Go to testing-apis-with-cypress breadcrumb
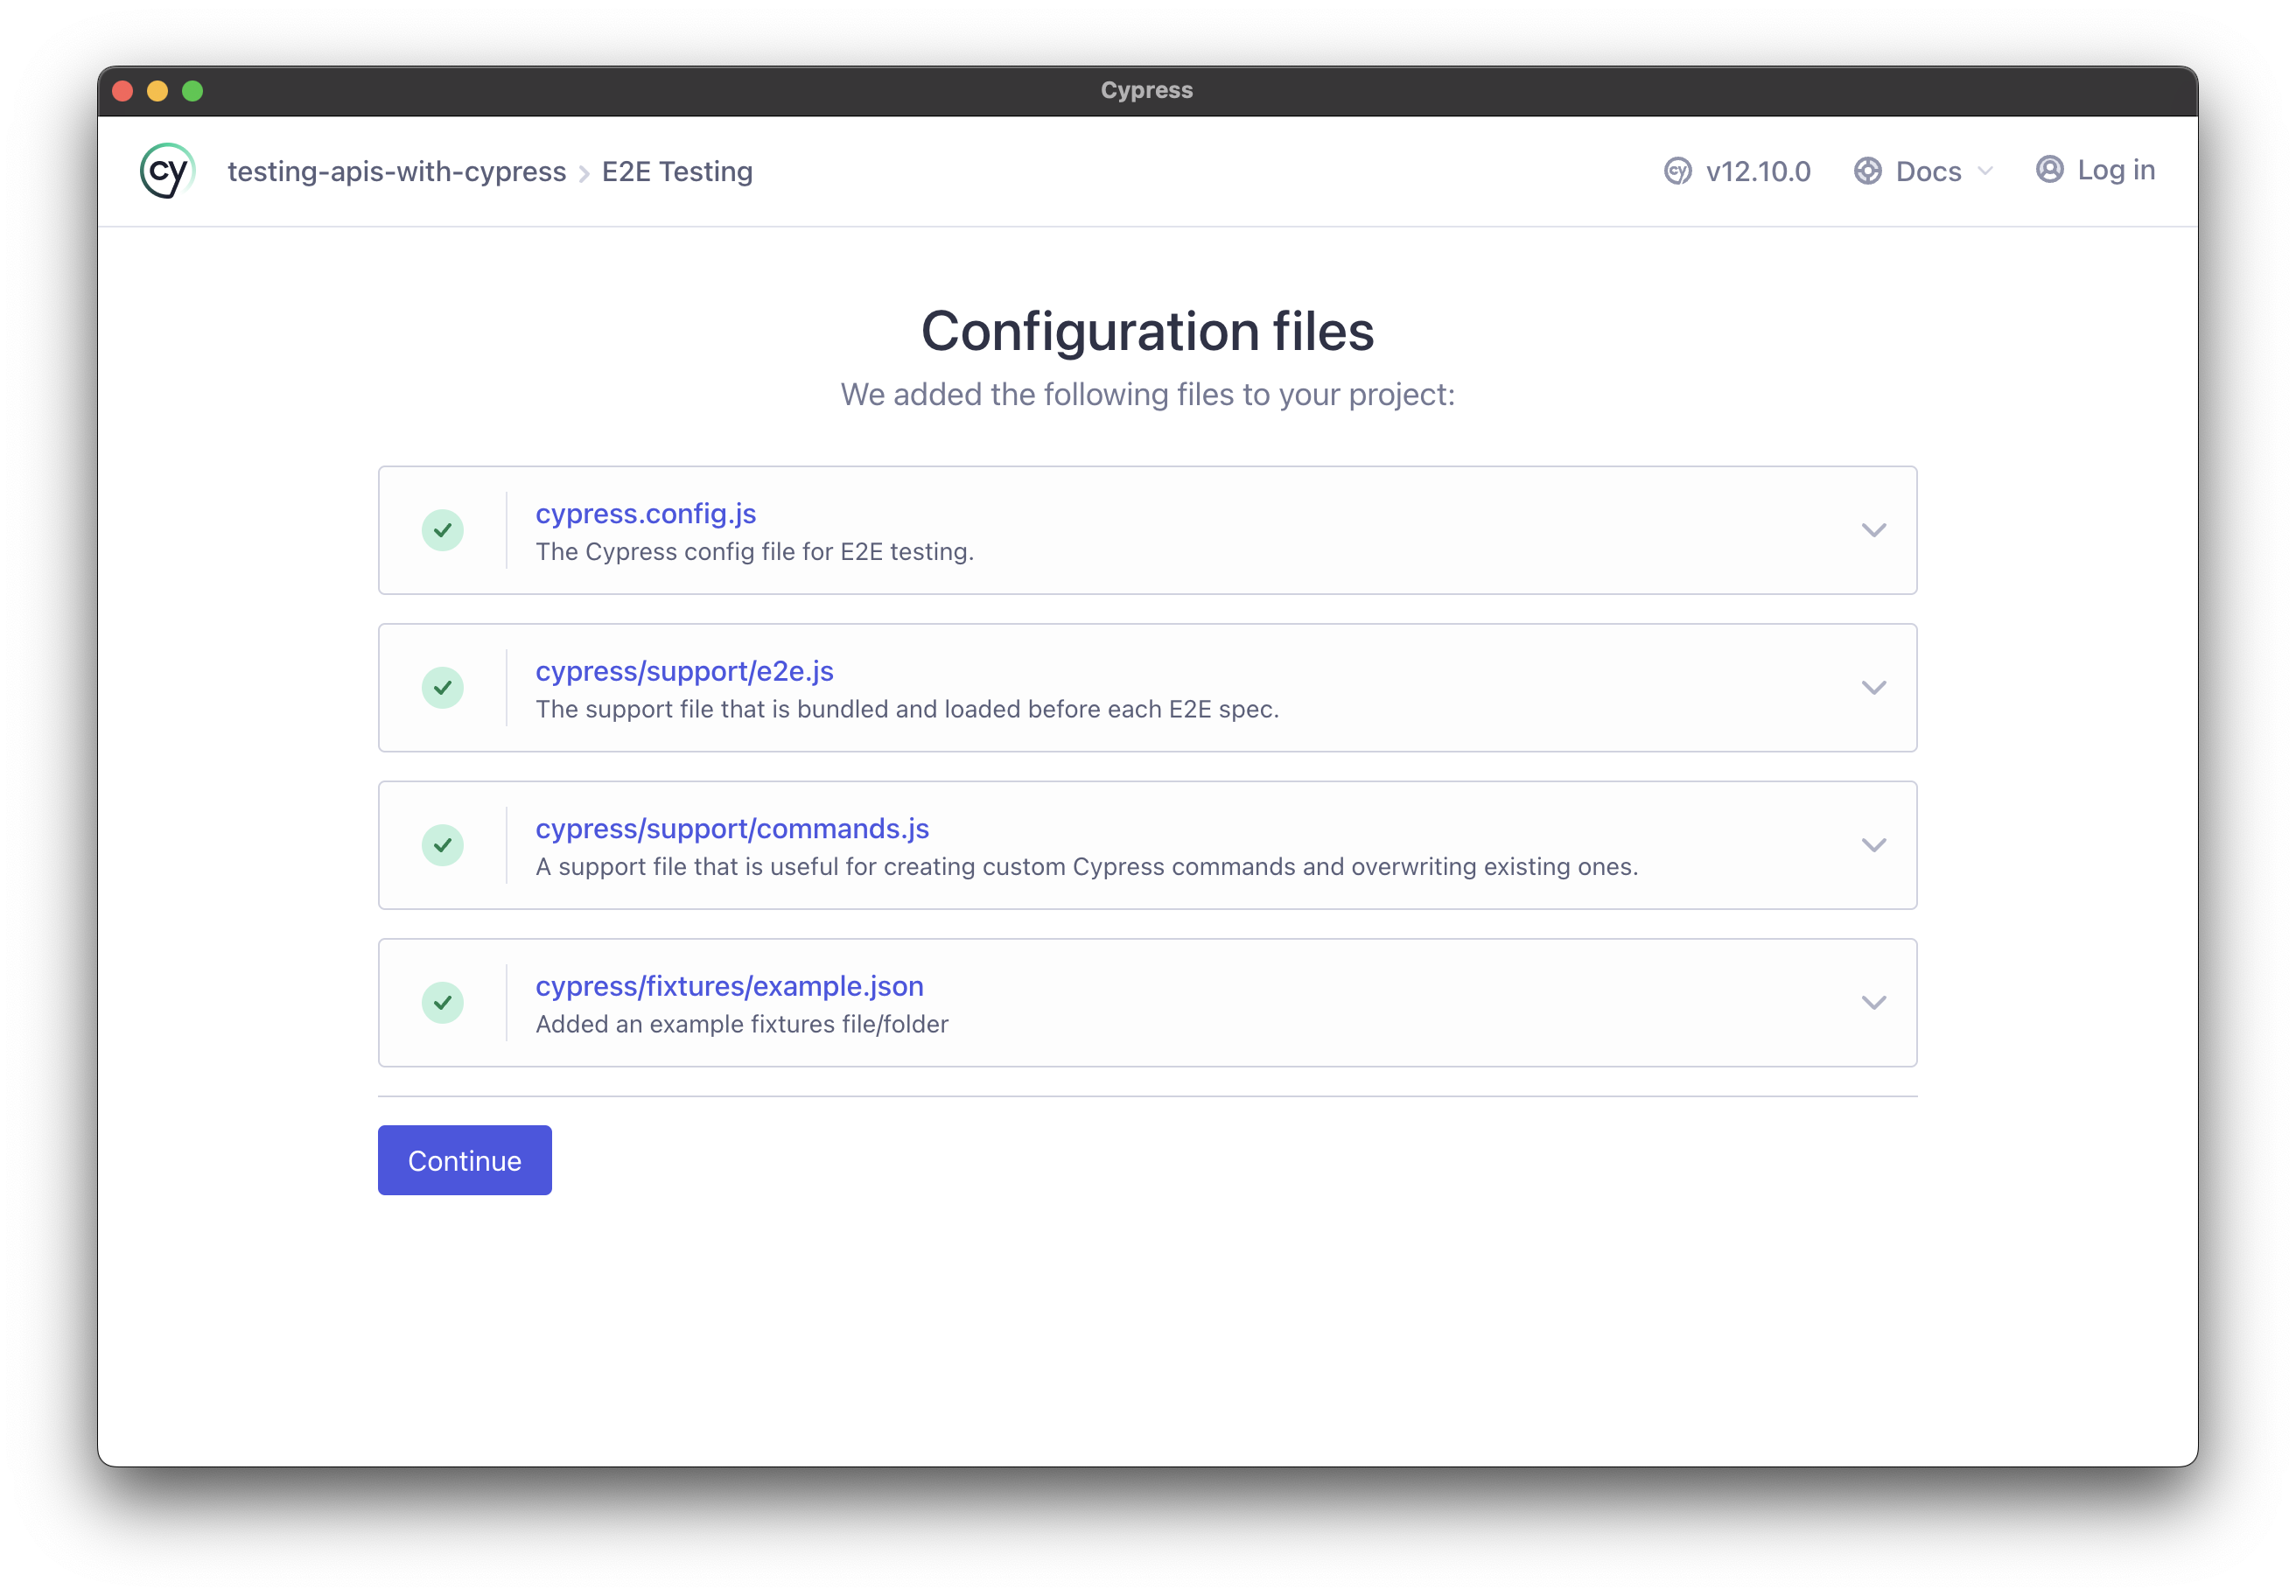This screenshot has height=1596, width=2296. (396, 171)
